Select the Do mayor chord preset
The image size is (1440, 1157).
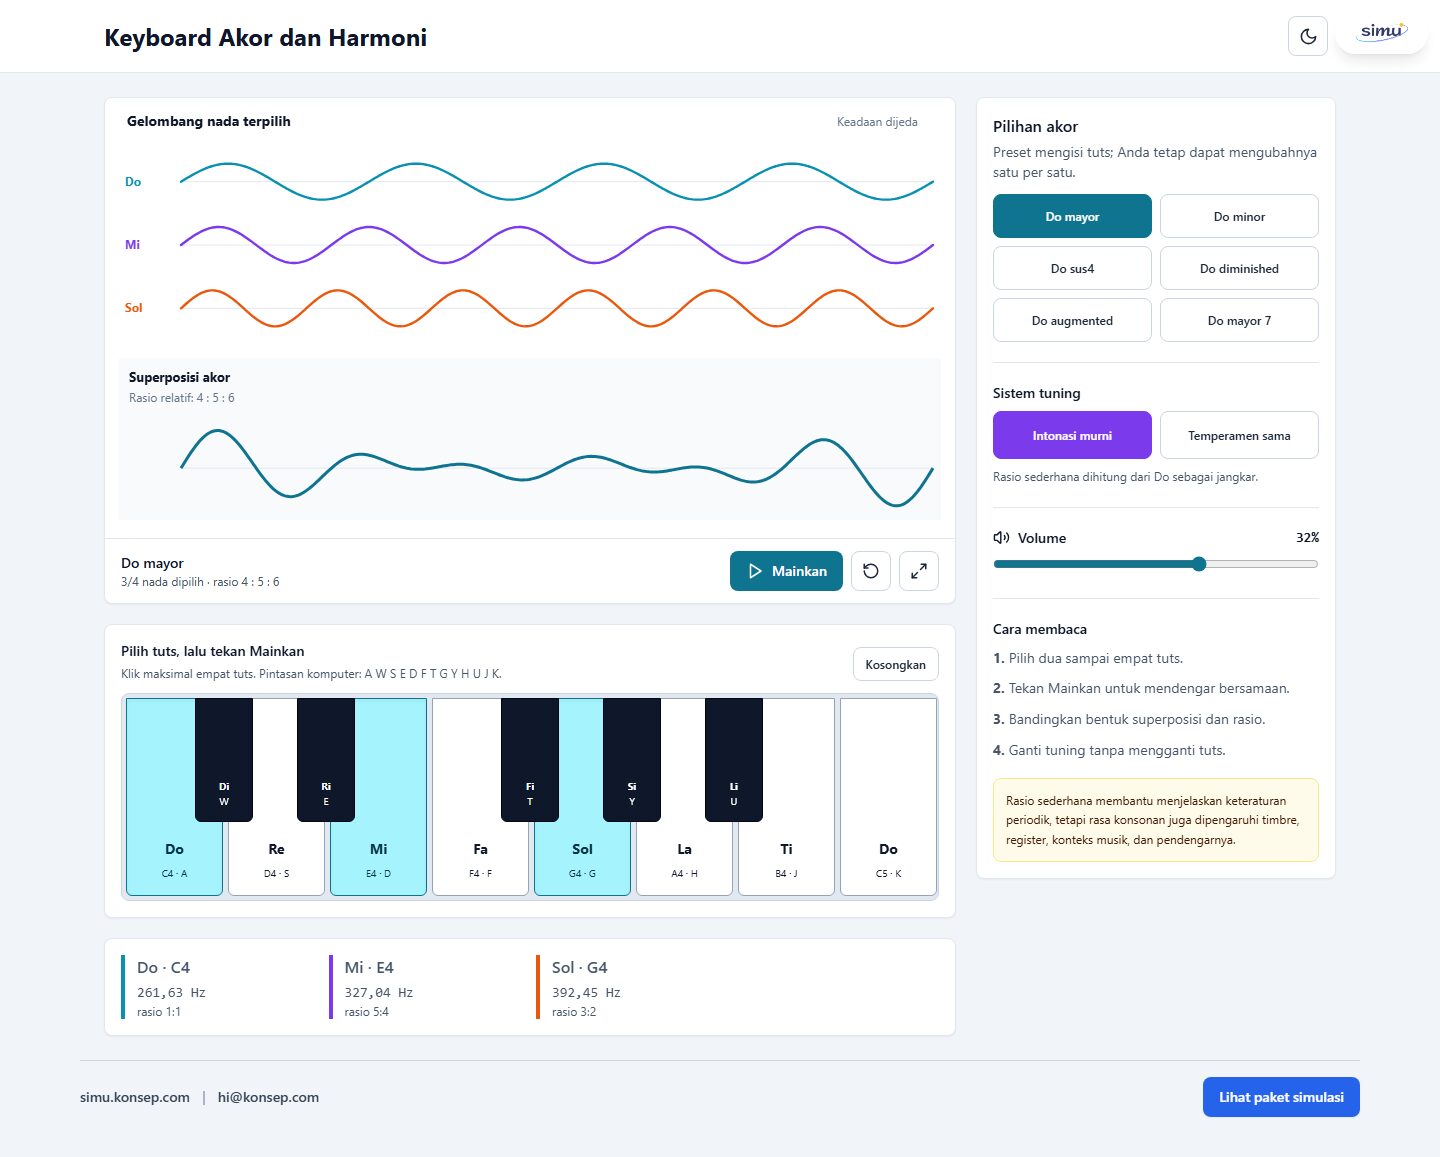[x=1072, y=216]
